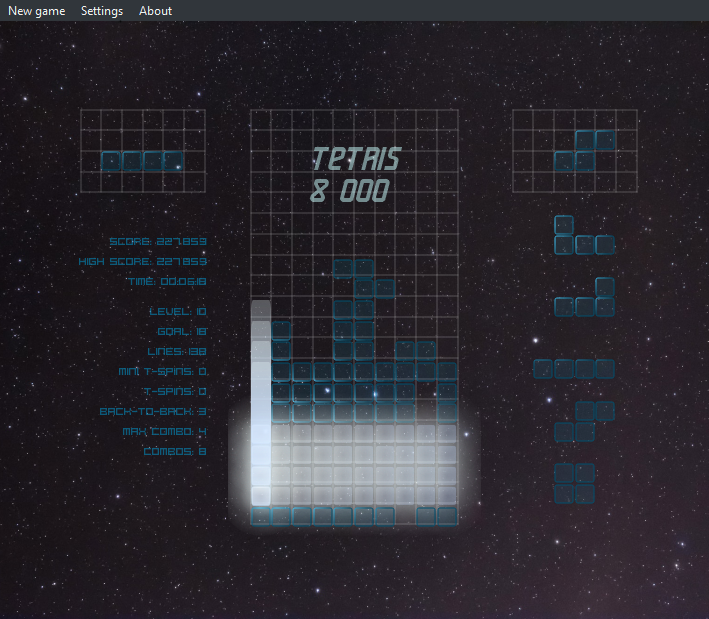Image resolution: width=709 pixels, height=619 pixels.
Task: Click the 'BACK-TO-BACK: 3' stat
Action: tap(153, 411)
